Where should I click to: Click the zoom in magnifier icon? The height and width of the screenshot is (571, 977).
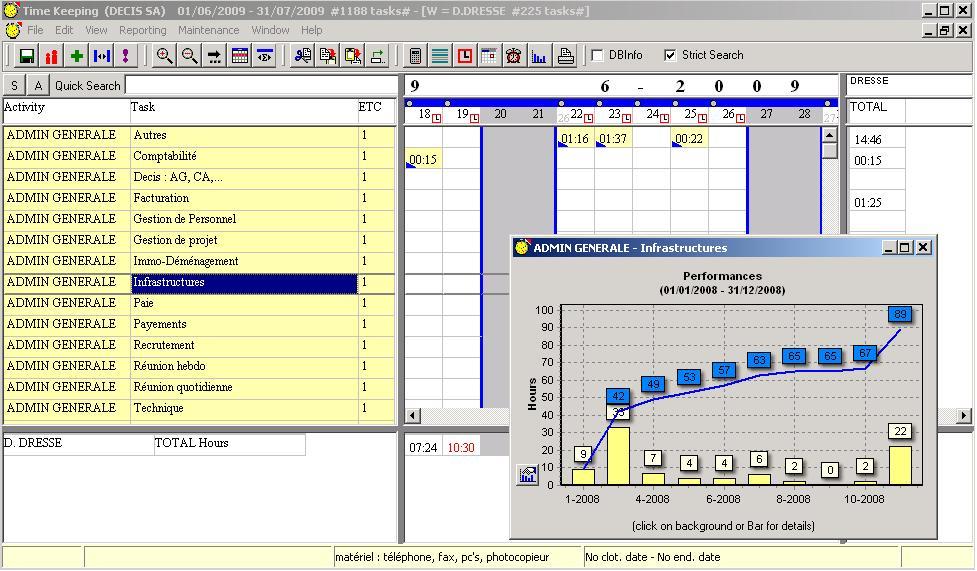164,56
